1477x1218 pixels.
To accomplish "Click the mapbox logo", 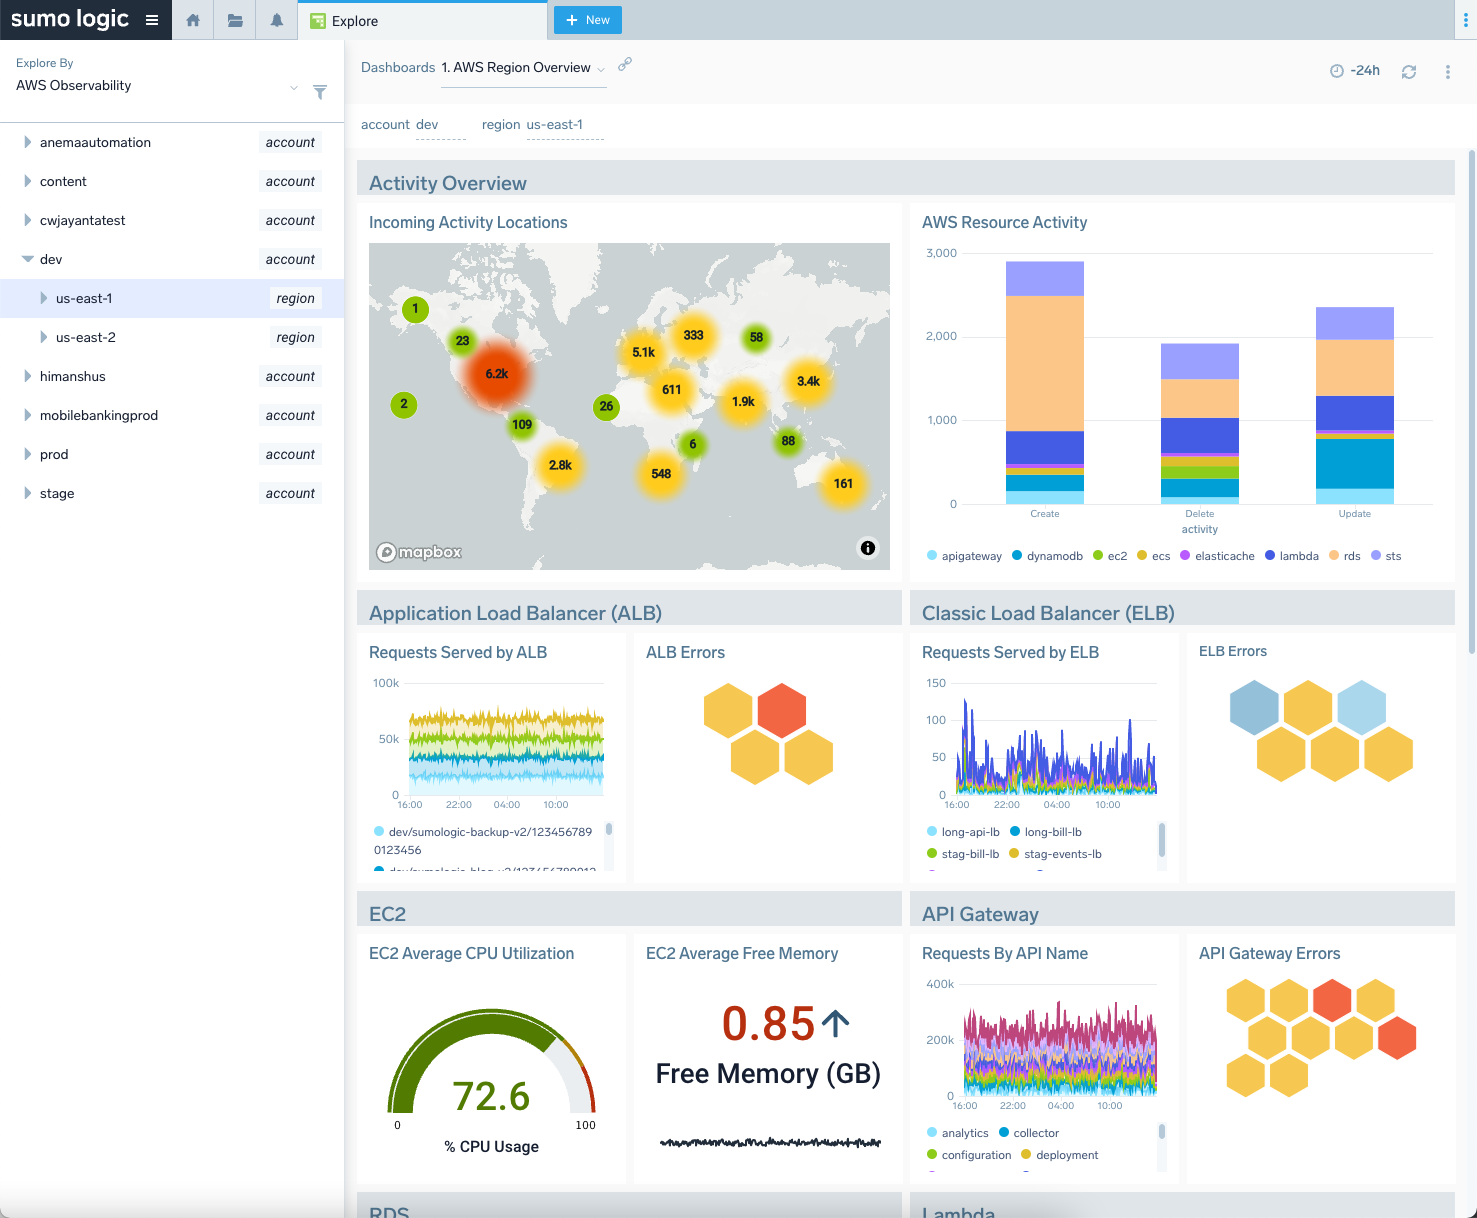I will [419, 552].
